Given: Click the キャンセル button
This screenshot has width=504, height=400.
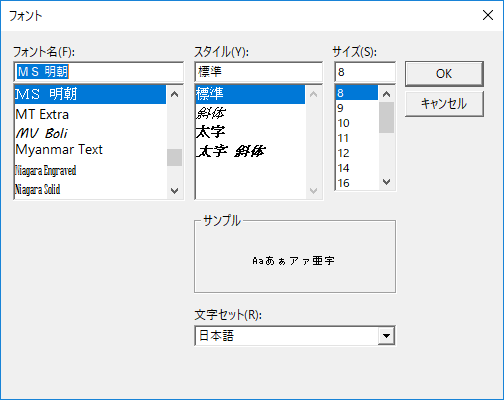Looking at the screenshot, I should click(444, 104).
